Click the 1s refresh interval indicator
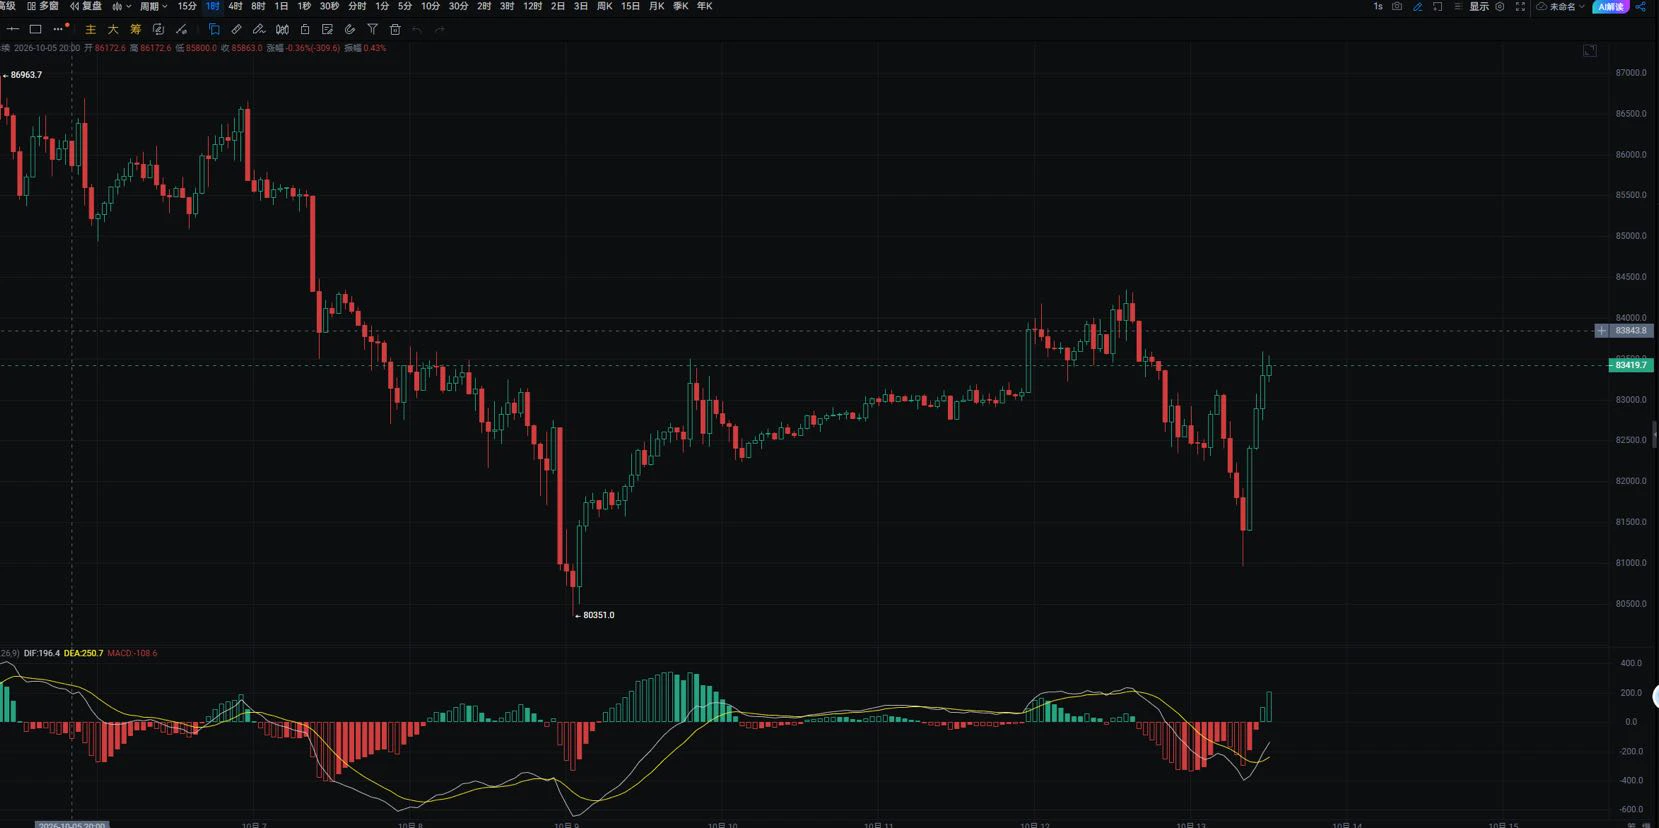The image size is (1659, 828). 1378,6
